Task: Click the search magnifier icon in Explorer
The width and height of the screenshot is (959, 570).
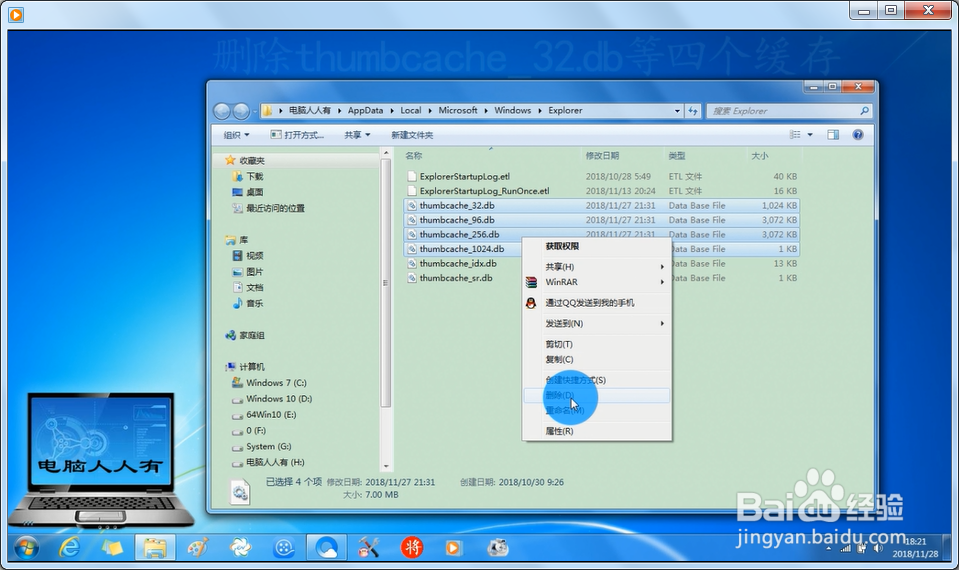Action: tap(864, 111)
